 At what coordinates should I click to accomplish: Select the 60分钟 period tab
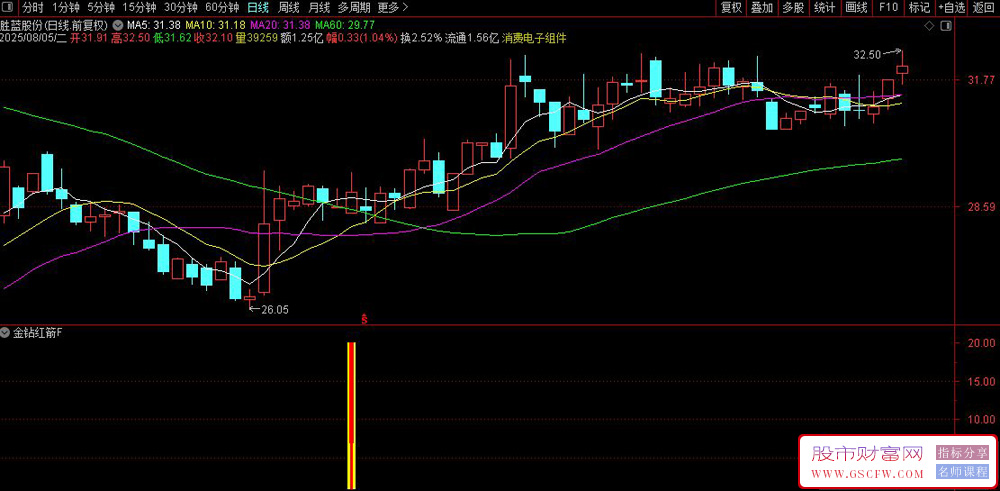click(x=222, y=8)
